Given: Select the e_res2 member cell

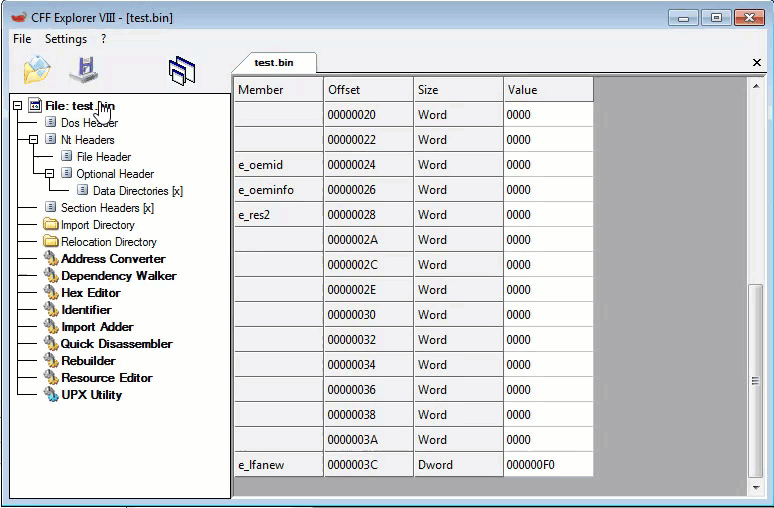Looking at the screenshot, I should [278, 215].
